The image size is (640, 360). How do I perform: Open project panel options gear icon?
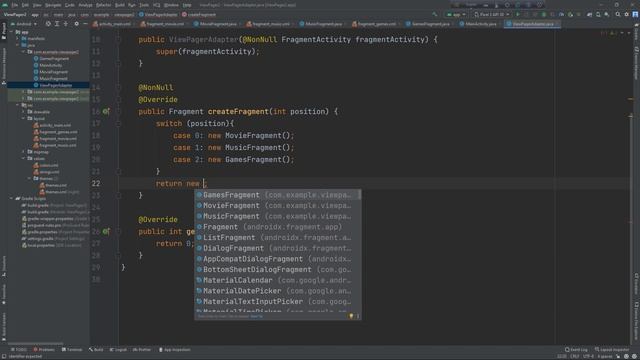pos(76,24)
